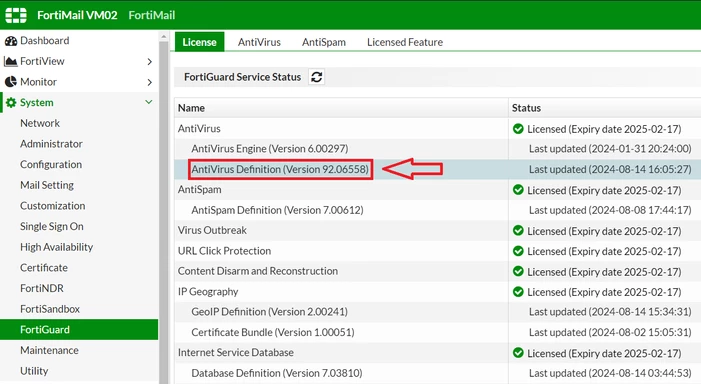Click Last updated 2024-08-08 17:44:17 cell
This screenshot has width=701, height=384.
pyautogui.click(x=610, y=210)
